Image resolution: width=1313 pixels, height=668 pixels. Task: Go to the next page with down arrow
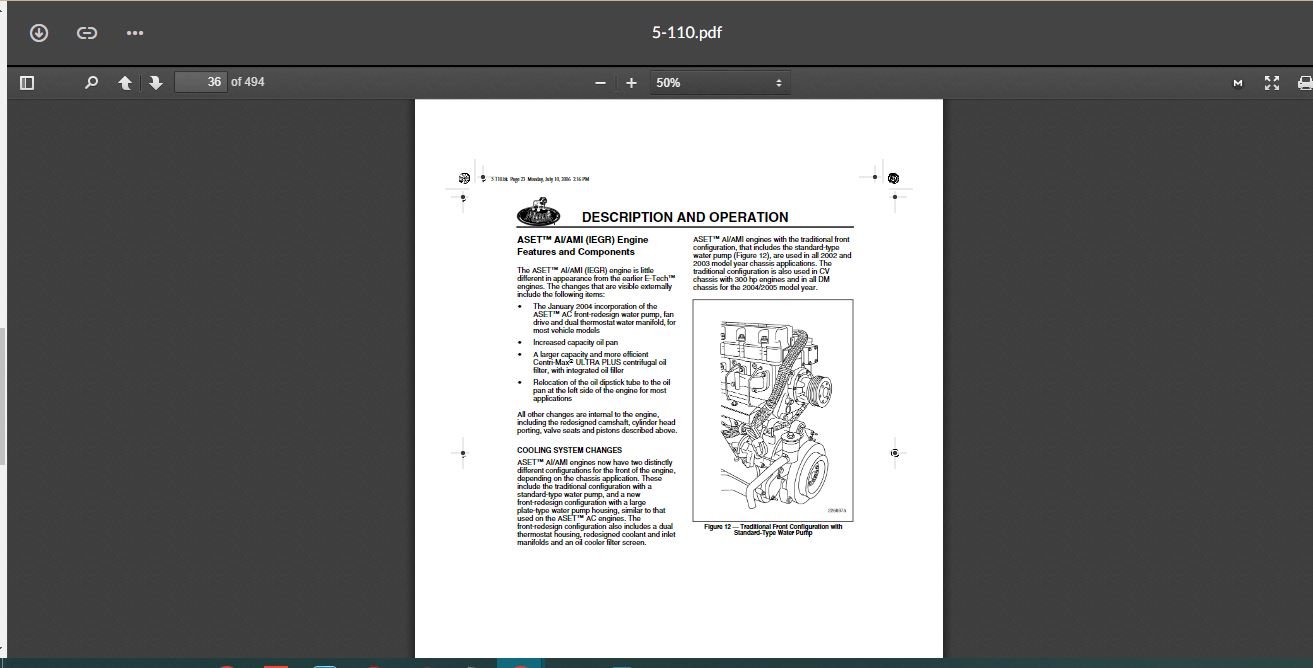tap(156, 83)
